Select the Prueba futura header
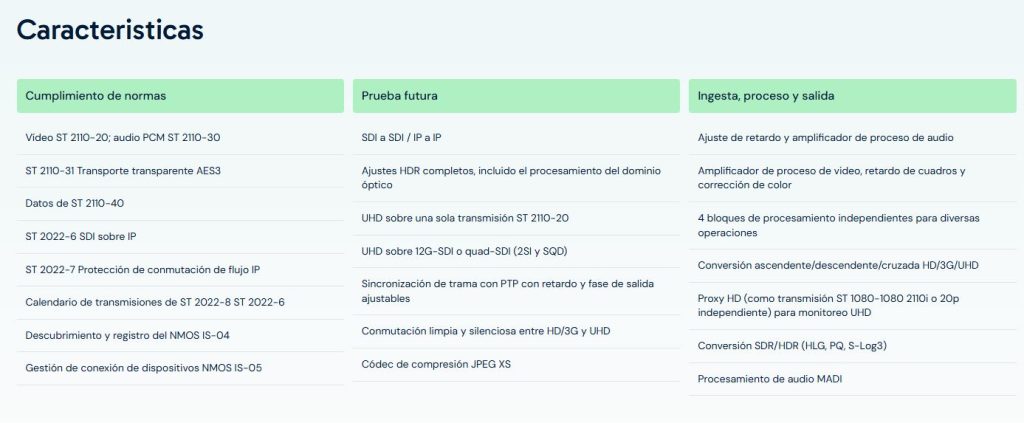Viewport: 1024px width, 423px height. pyautogui.click(x=516, y=96)
